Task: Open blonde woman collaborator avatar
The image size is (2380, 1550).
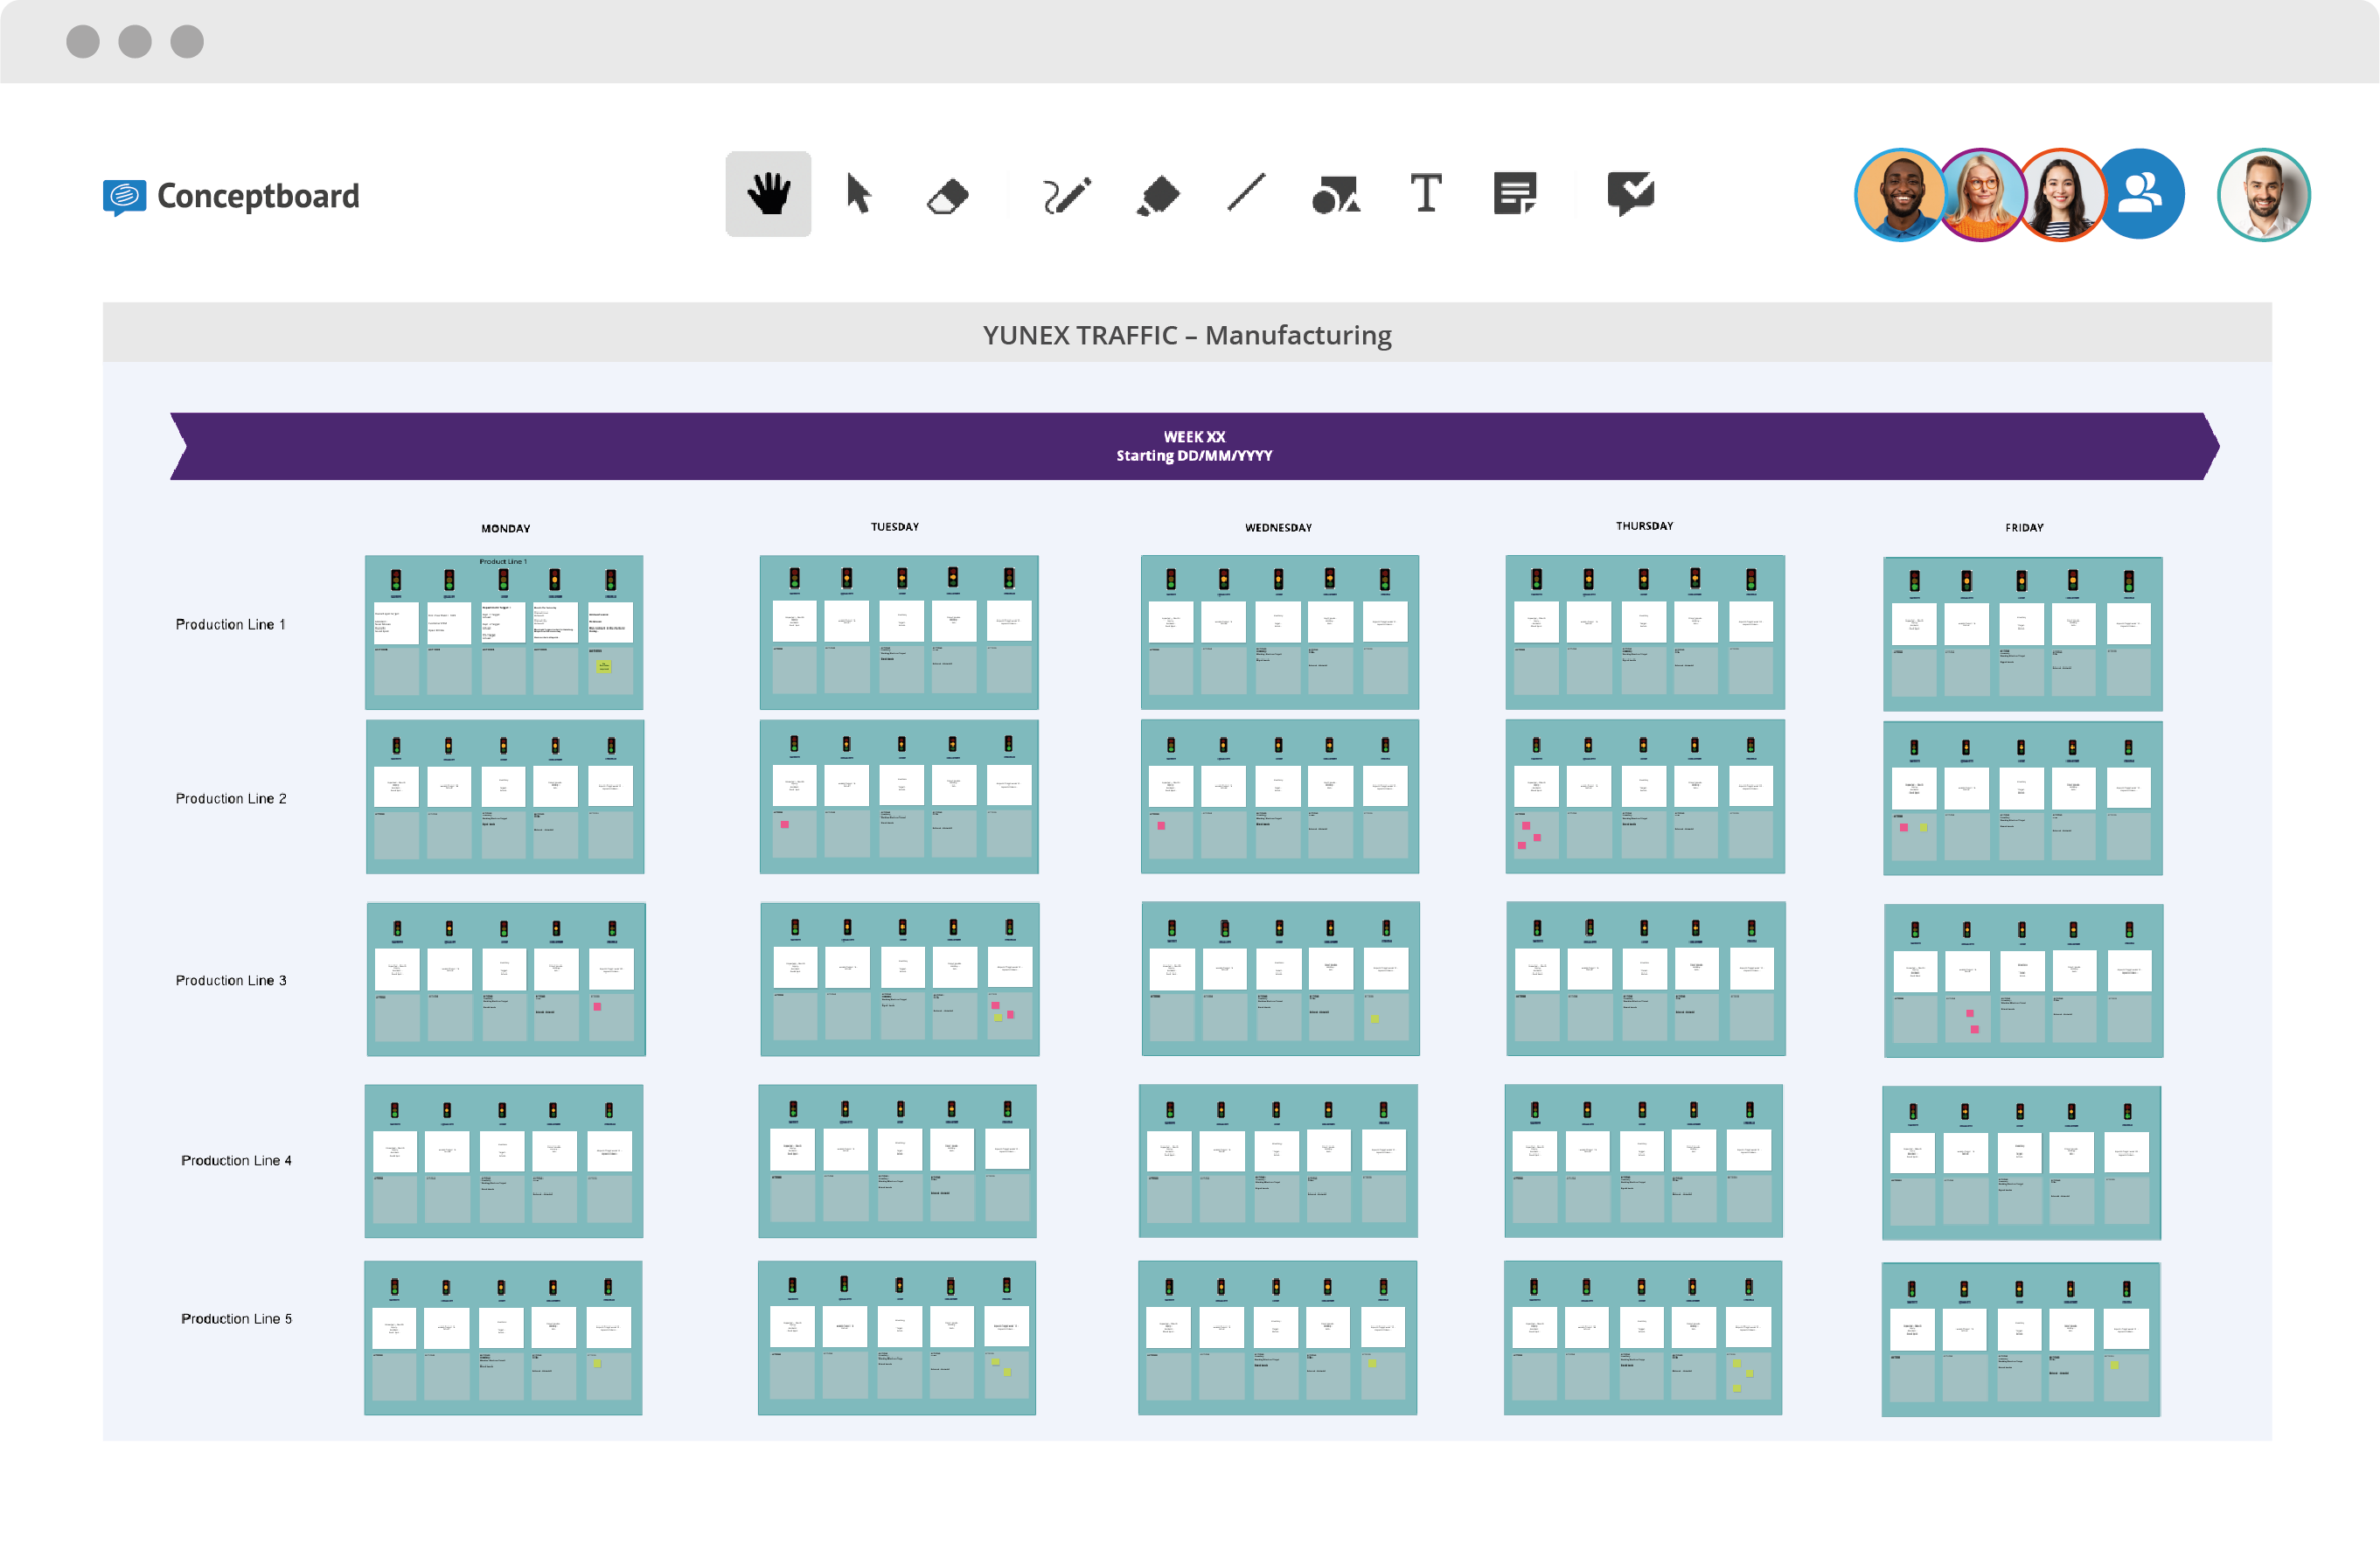Action: point(1981,195)
